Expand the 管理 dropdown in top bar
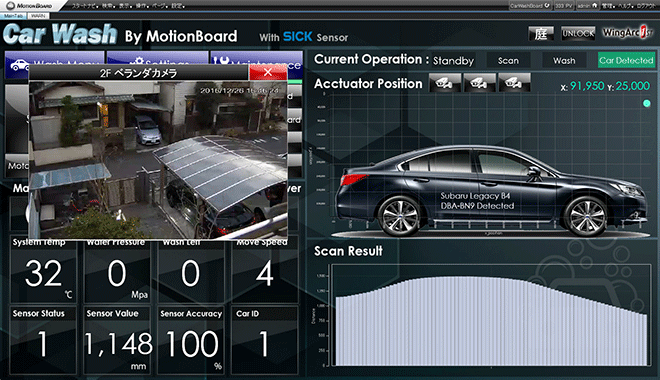This screenshot has height=380, width=660. tap(608, 5)
